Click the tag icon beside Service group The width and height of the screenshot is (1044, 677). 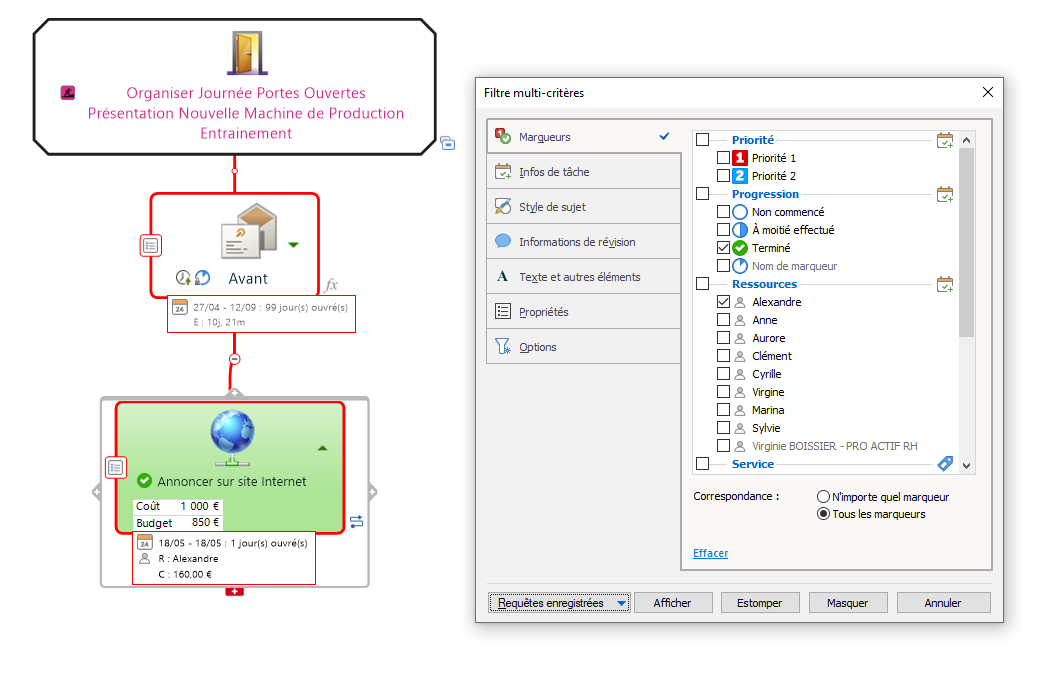945,464
